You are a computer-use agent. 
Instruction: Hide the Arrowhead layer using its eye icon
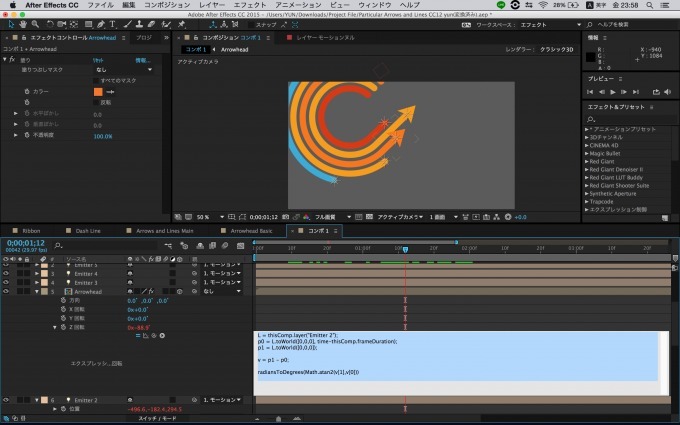(6, 292)
